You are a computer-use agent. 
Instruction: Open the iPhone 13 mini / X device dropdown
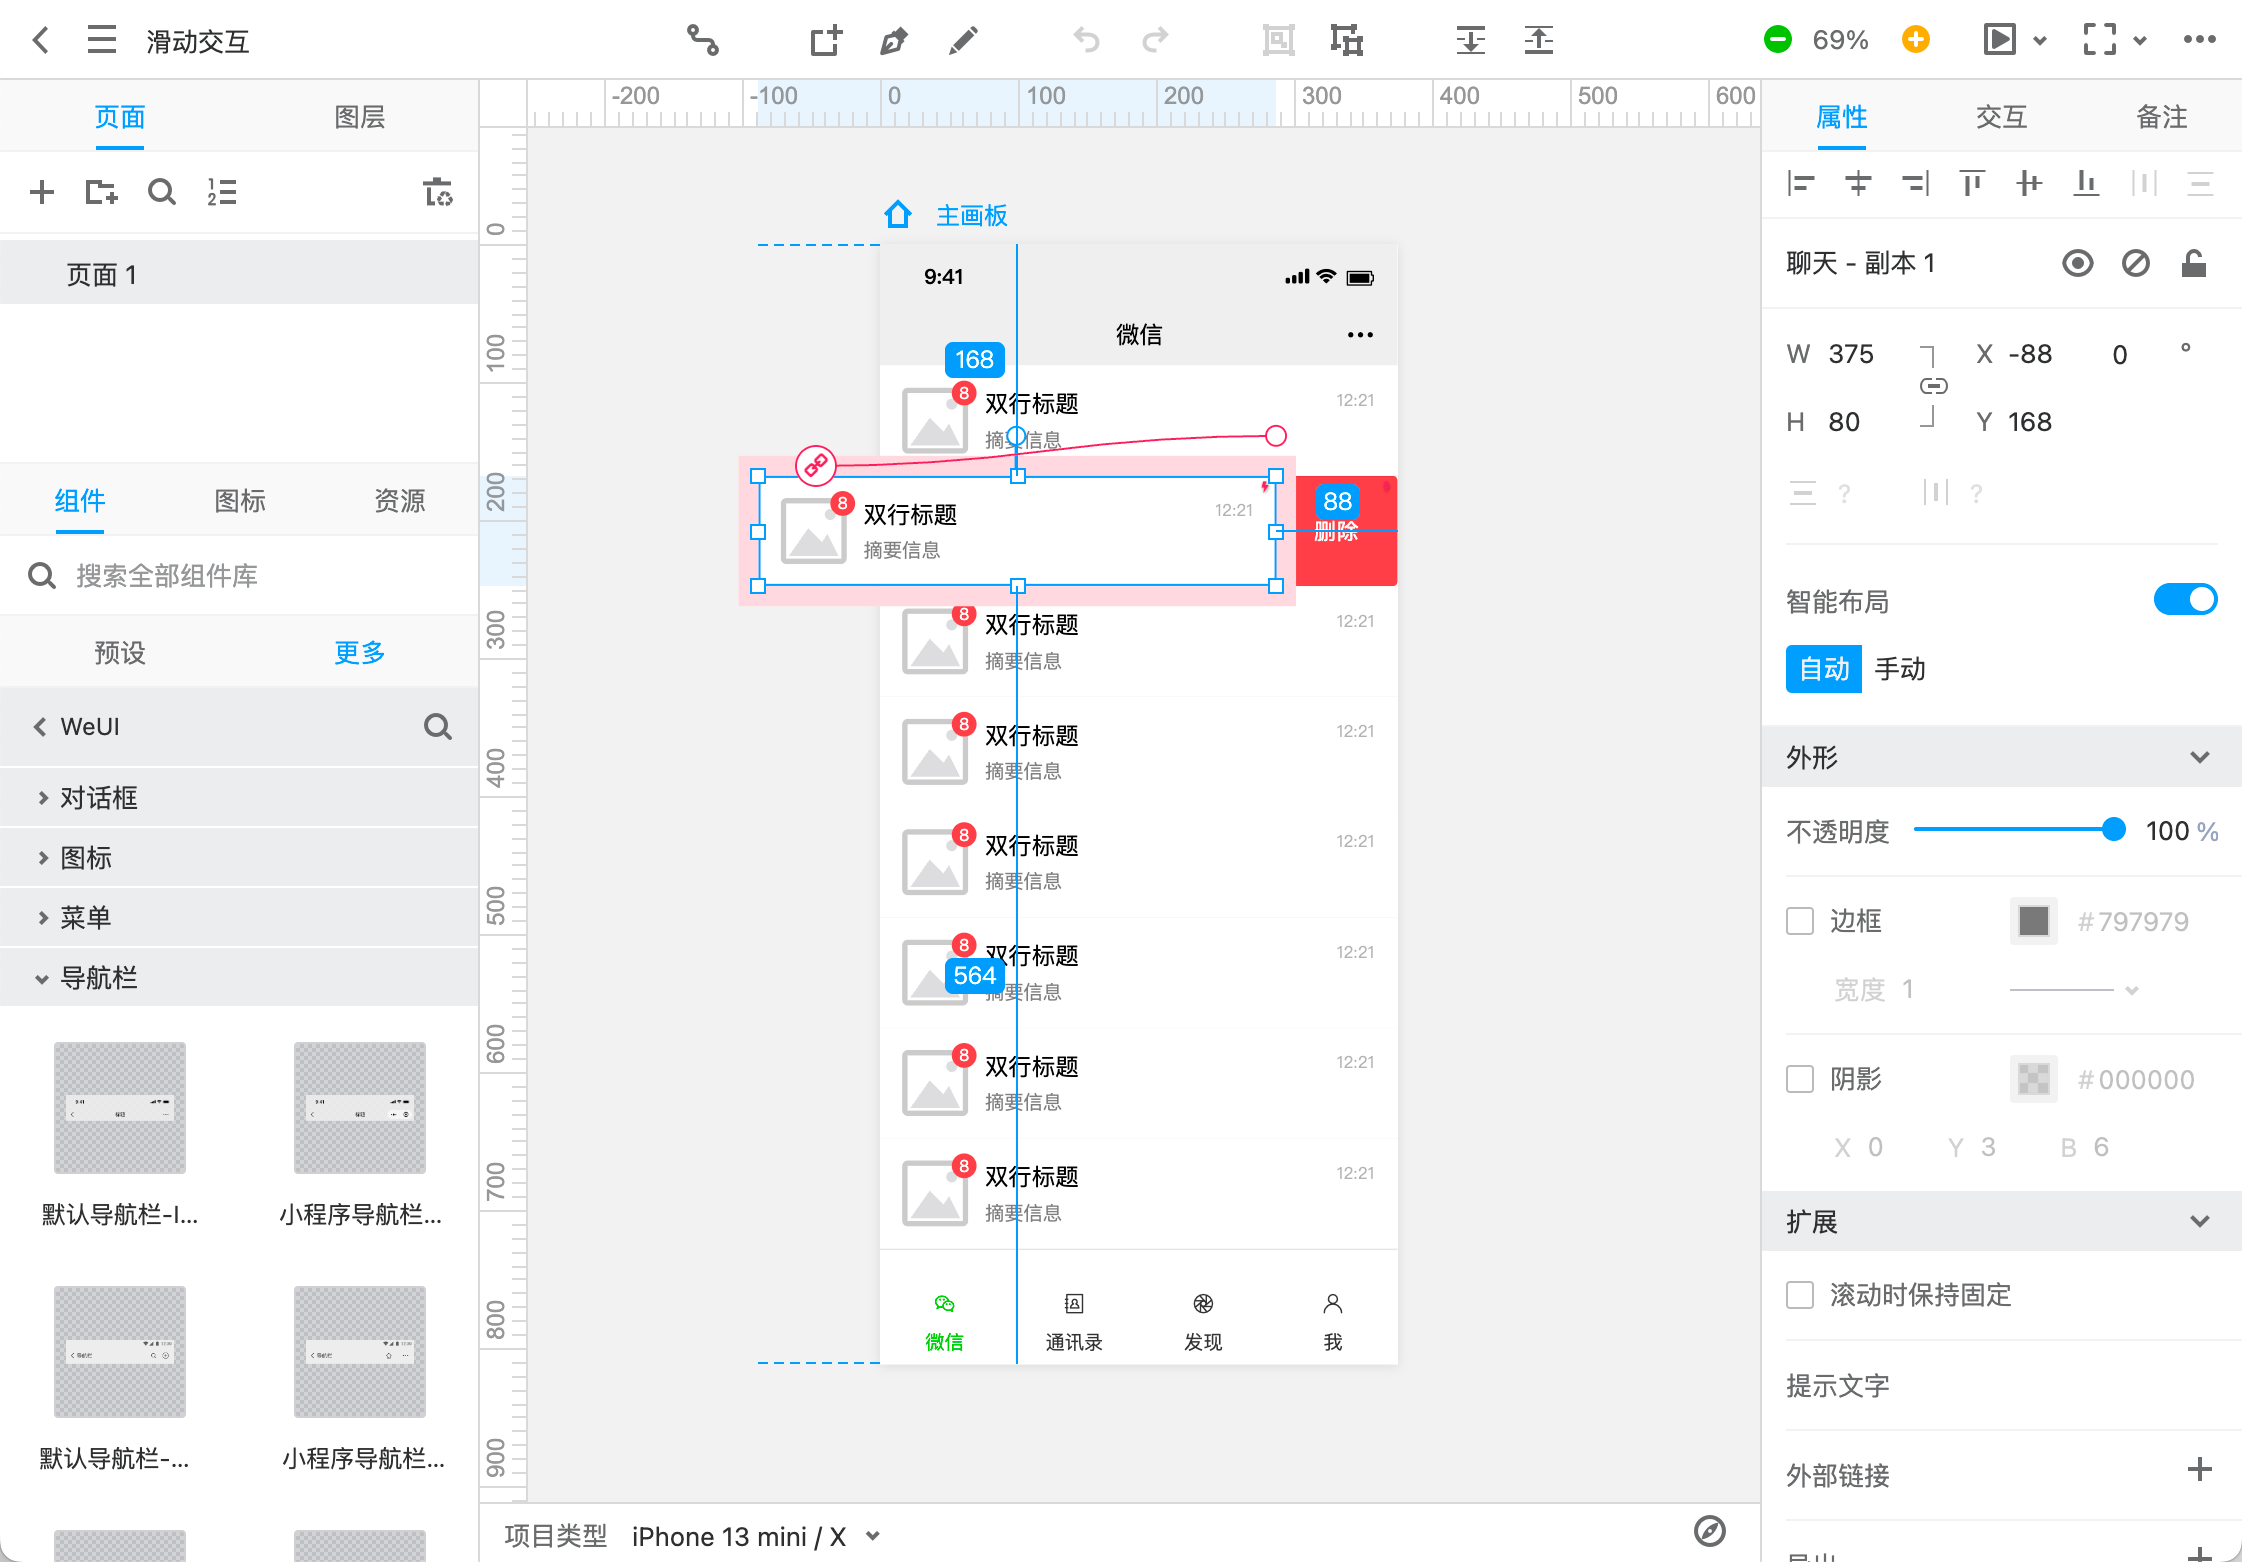755,1536
